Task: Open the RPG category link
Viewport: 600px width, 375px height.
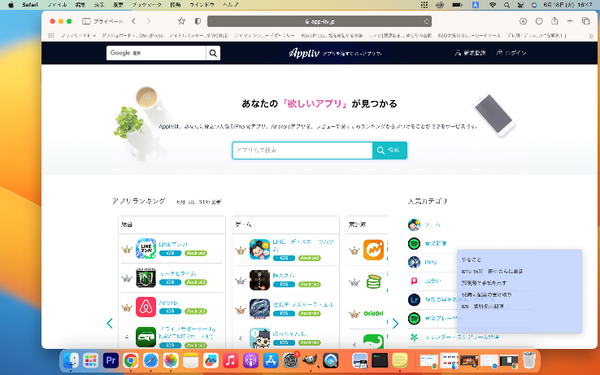Action: pos(430,262)
